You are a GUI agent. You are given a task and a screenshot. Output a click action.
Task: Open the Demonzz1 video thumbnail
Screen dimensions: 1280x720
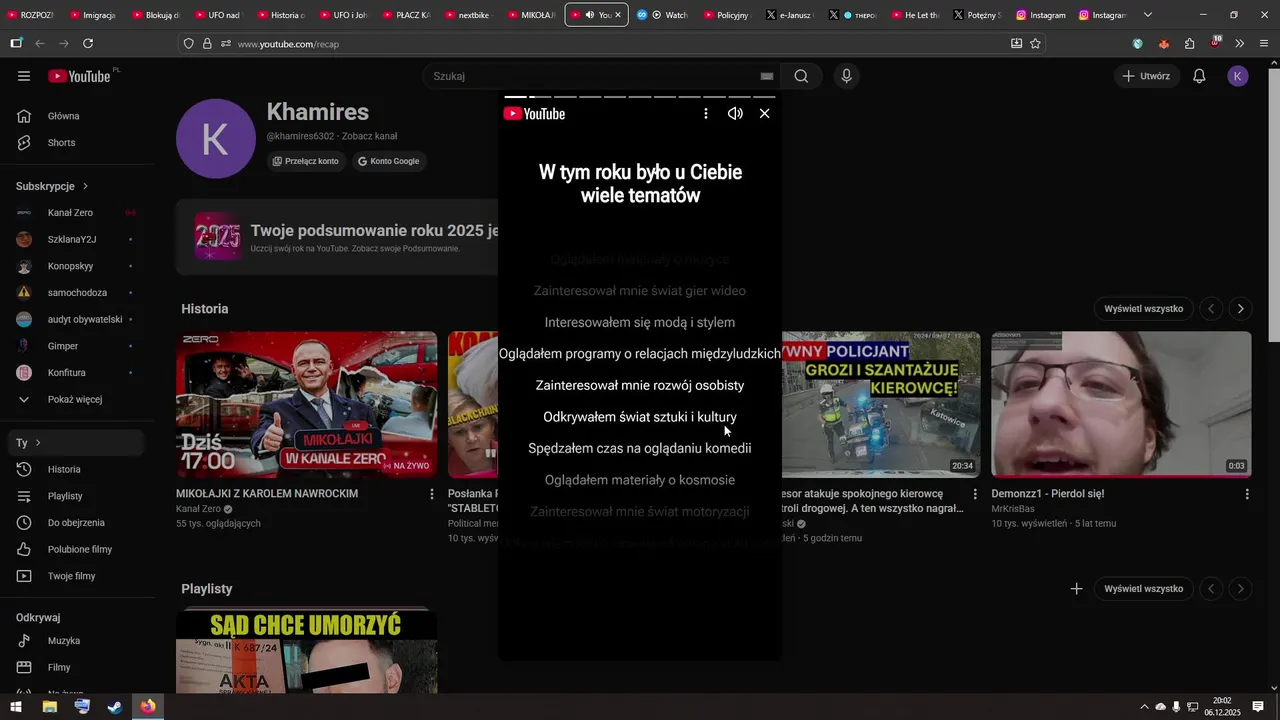(x=1121, y=404)
